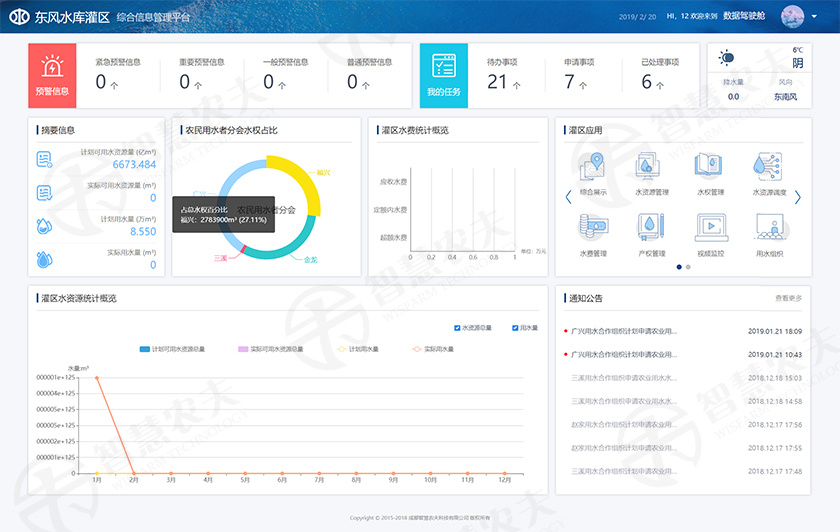Click the teal 金龙 donut segment
Screen dimensions: 840x532
(287, 248)
